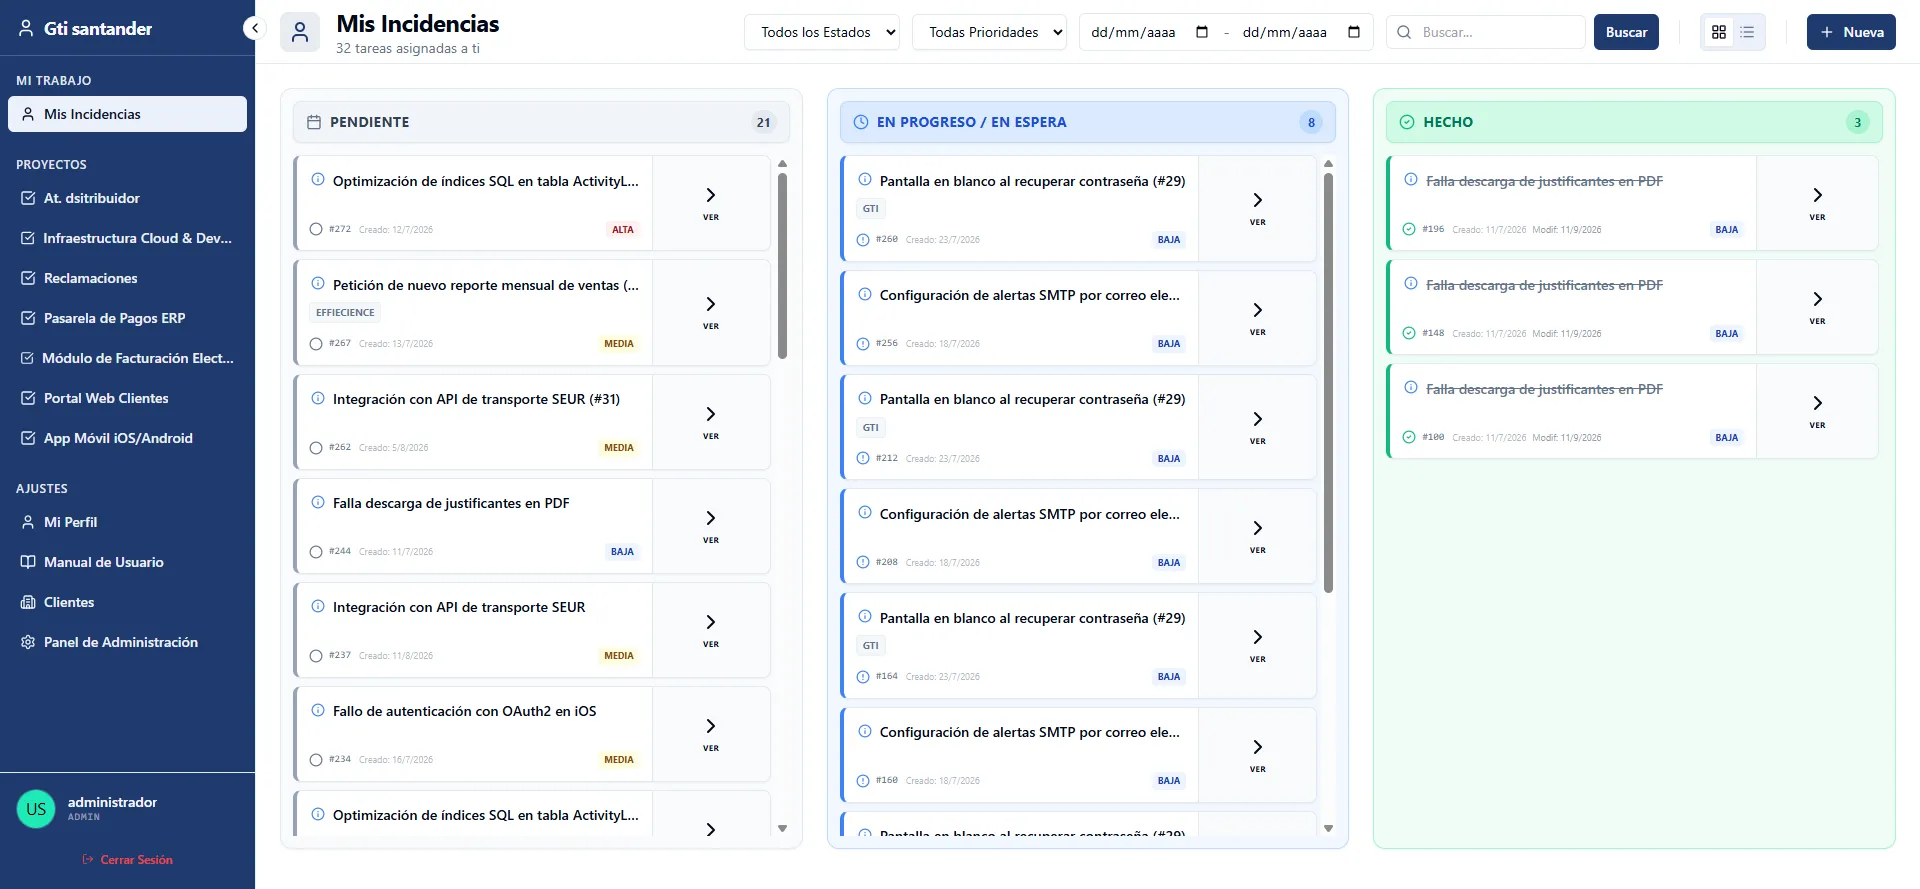Click the Buscar button

(1626, 32)
